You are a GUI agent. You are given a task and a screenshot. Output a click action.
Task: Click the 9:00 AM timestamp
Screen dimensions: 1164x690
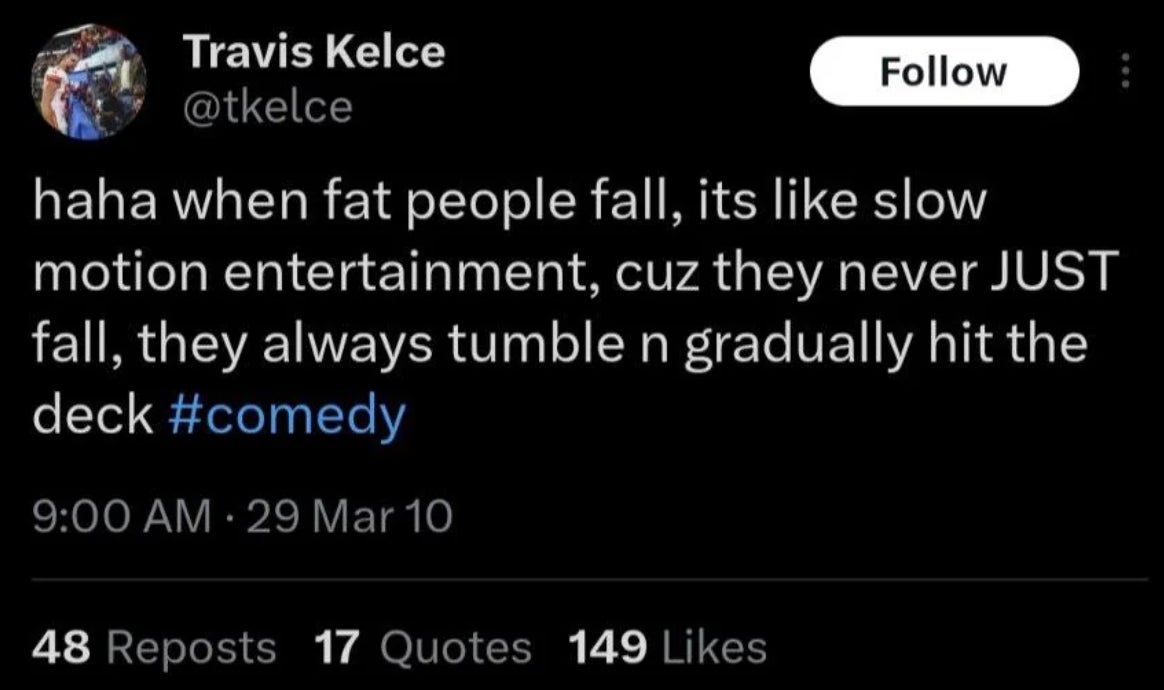(121, 517)
